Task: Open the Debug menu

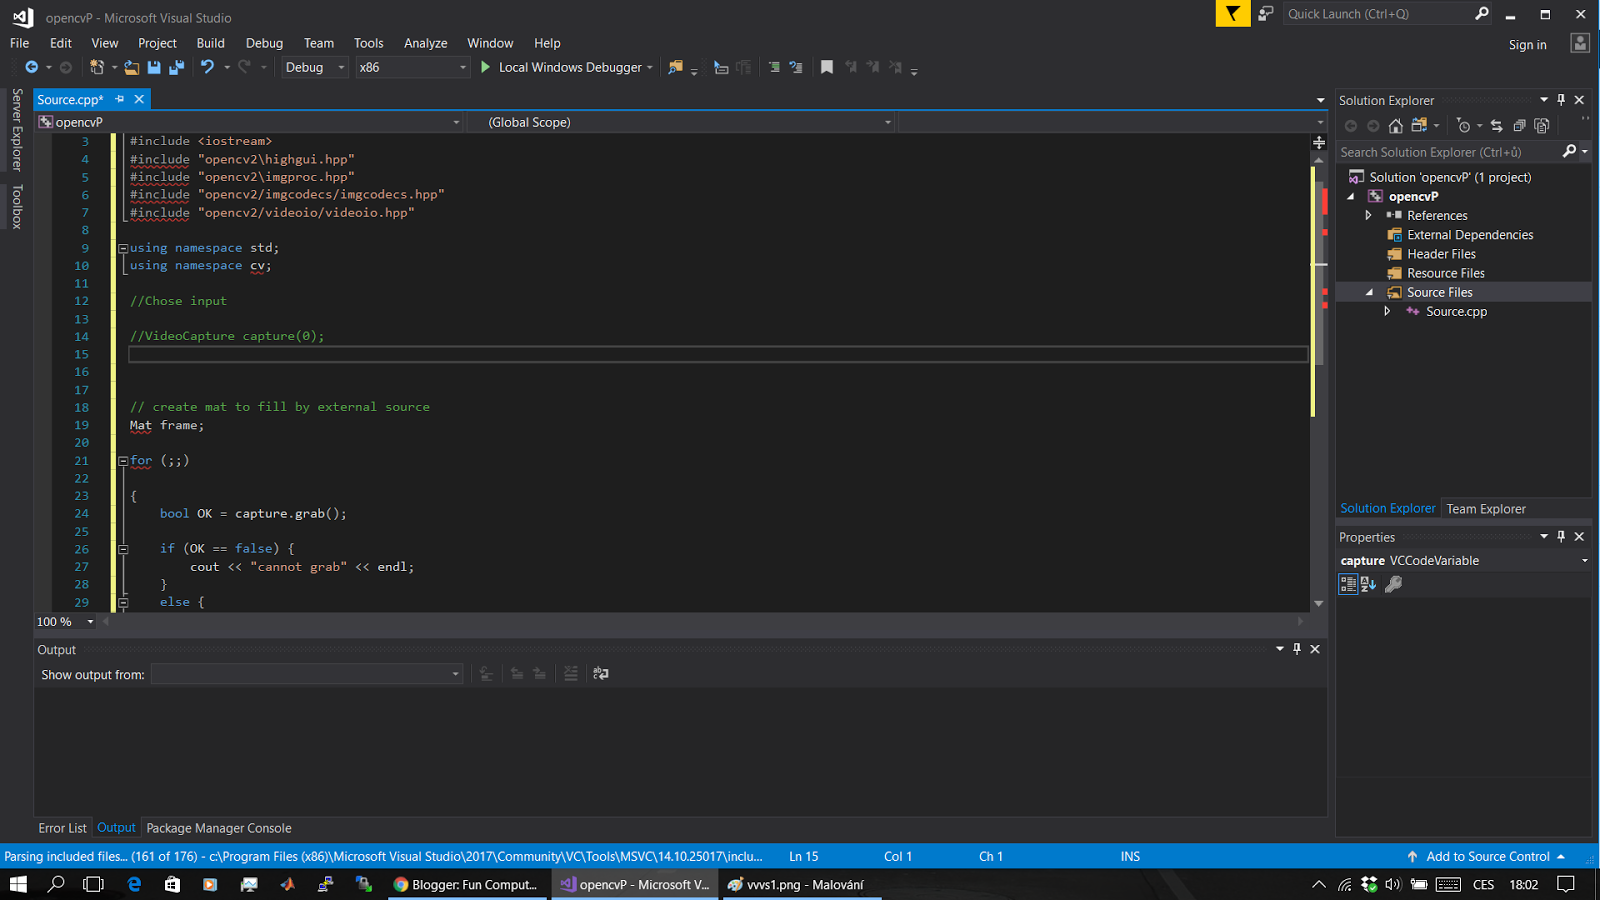Action: (264, 43)
